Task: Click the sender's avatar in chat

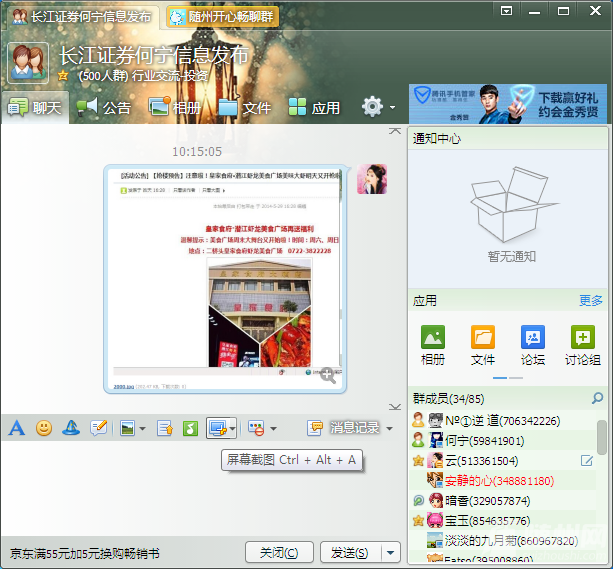Action: pos(372,179)
